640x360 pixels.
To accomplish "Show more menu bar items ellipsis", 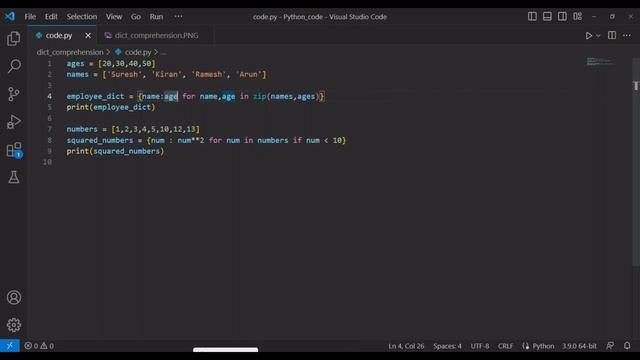I will 178,16.
